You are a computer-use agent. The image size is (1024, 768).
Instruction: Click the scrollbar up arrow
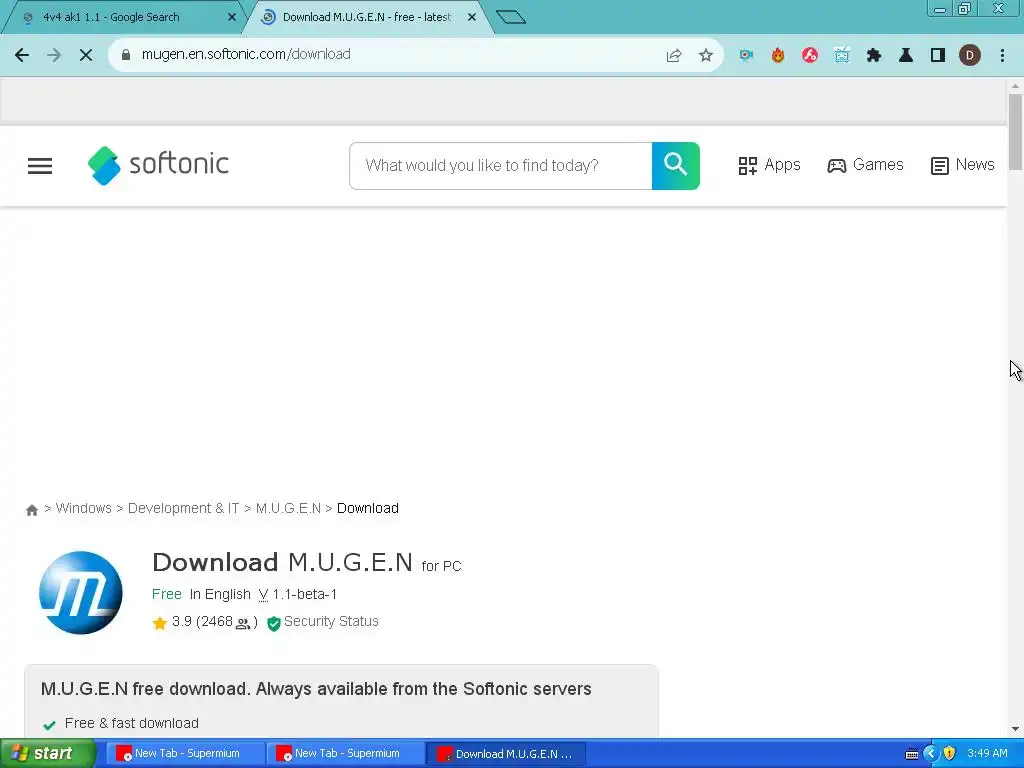point(1015,86)
